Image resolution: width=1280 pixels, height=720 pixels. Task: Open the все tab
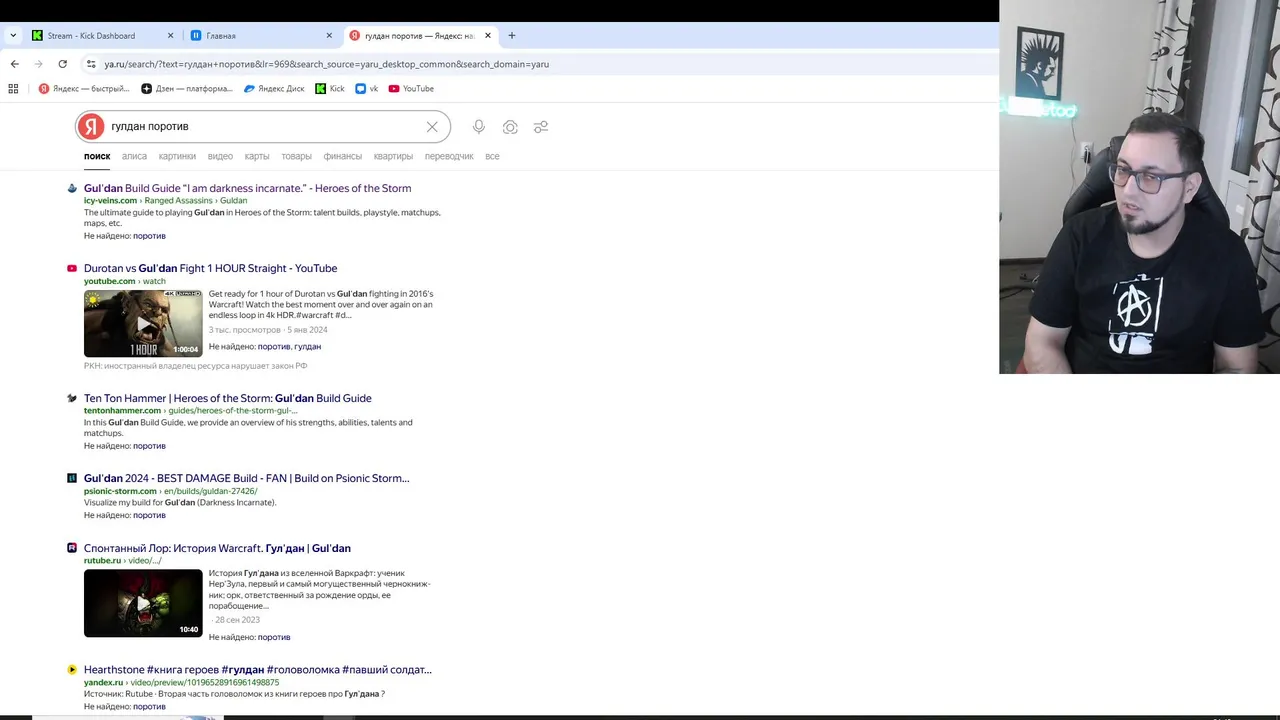pos(492,156)
